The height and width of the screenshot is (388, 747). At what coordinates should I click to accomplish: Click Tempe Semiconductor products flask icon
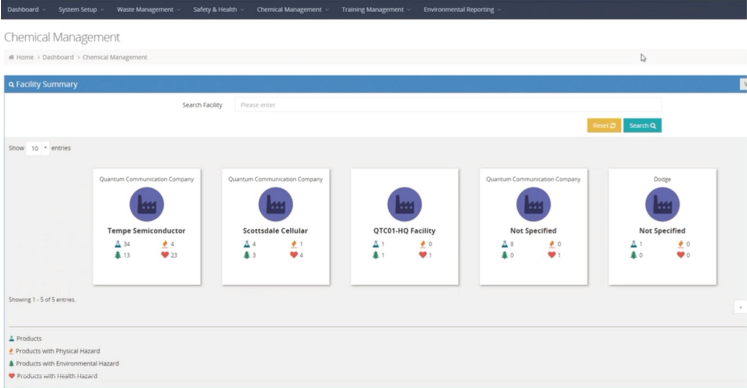click(x=118, y=244)
